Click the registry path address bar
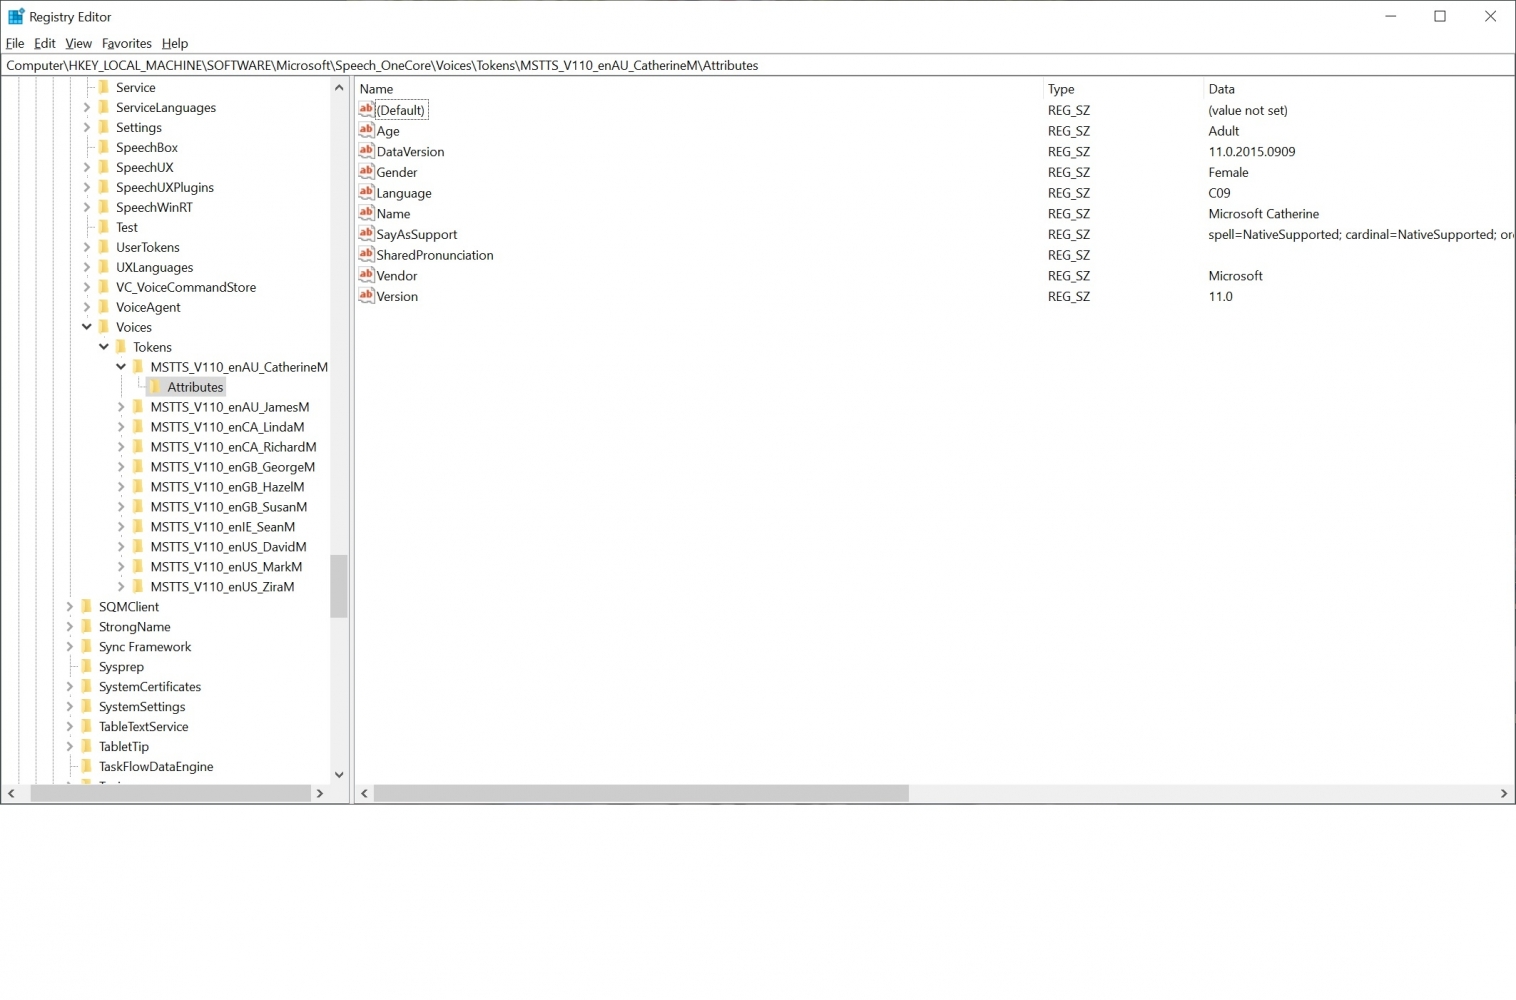Screen dimensions: 1516x1000 758,65
